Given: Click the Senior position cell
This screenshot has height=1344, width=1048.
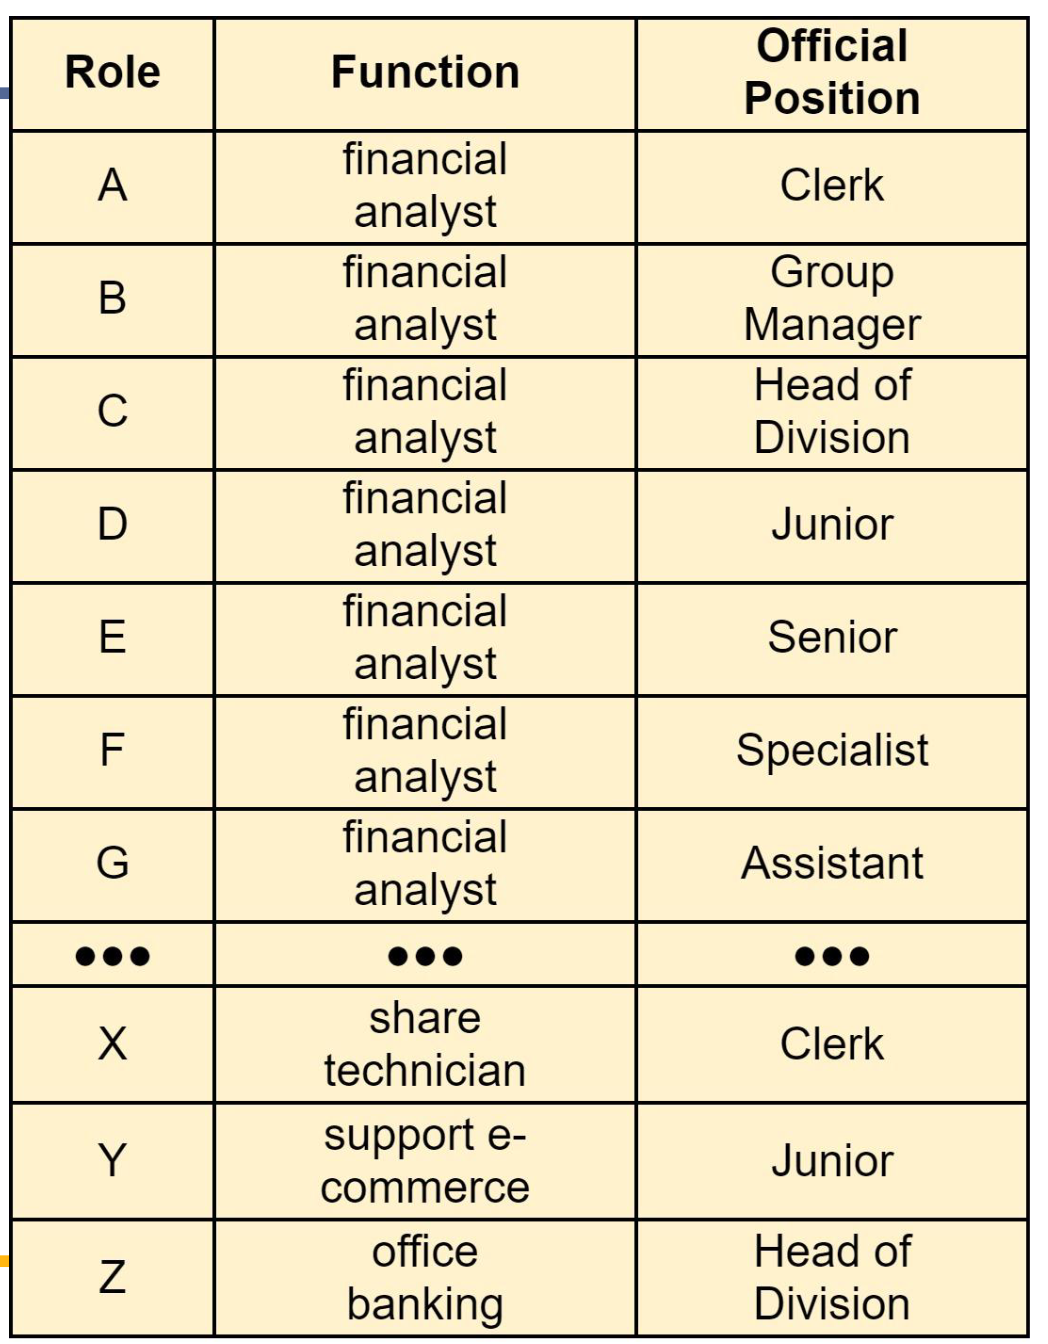Looking at the screenshot, I should [832, 638].
